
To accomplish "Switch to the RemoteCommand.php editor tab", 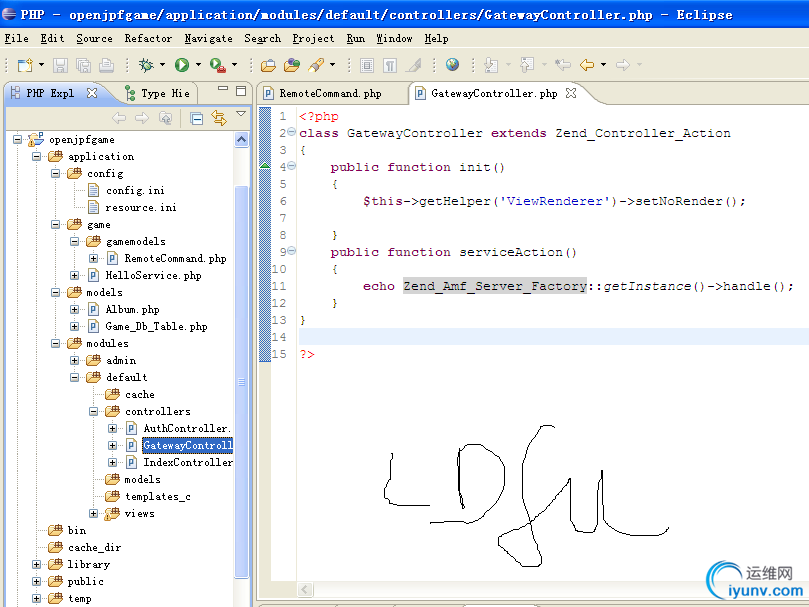I will [x=330, y=93].
